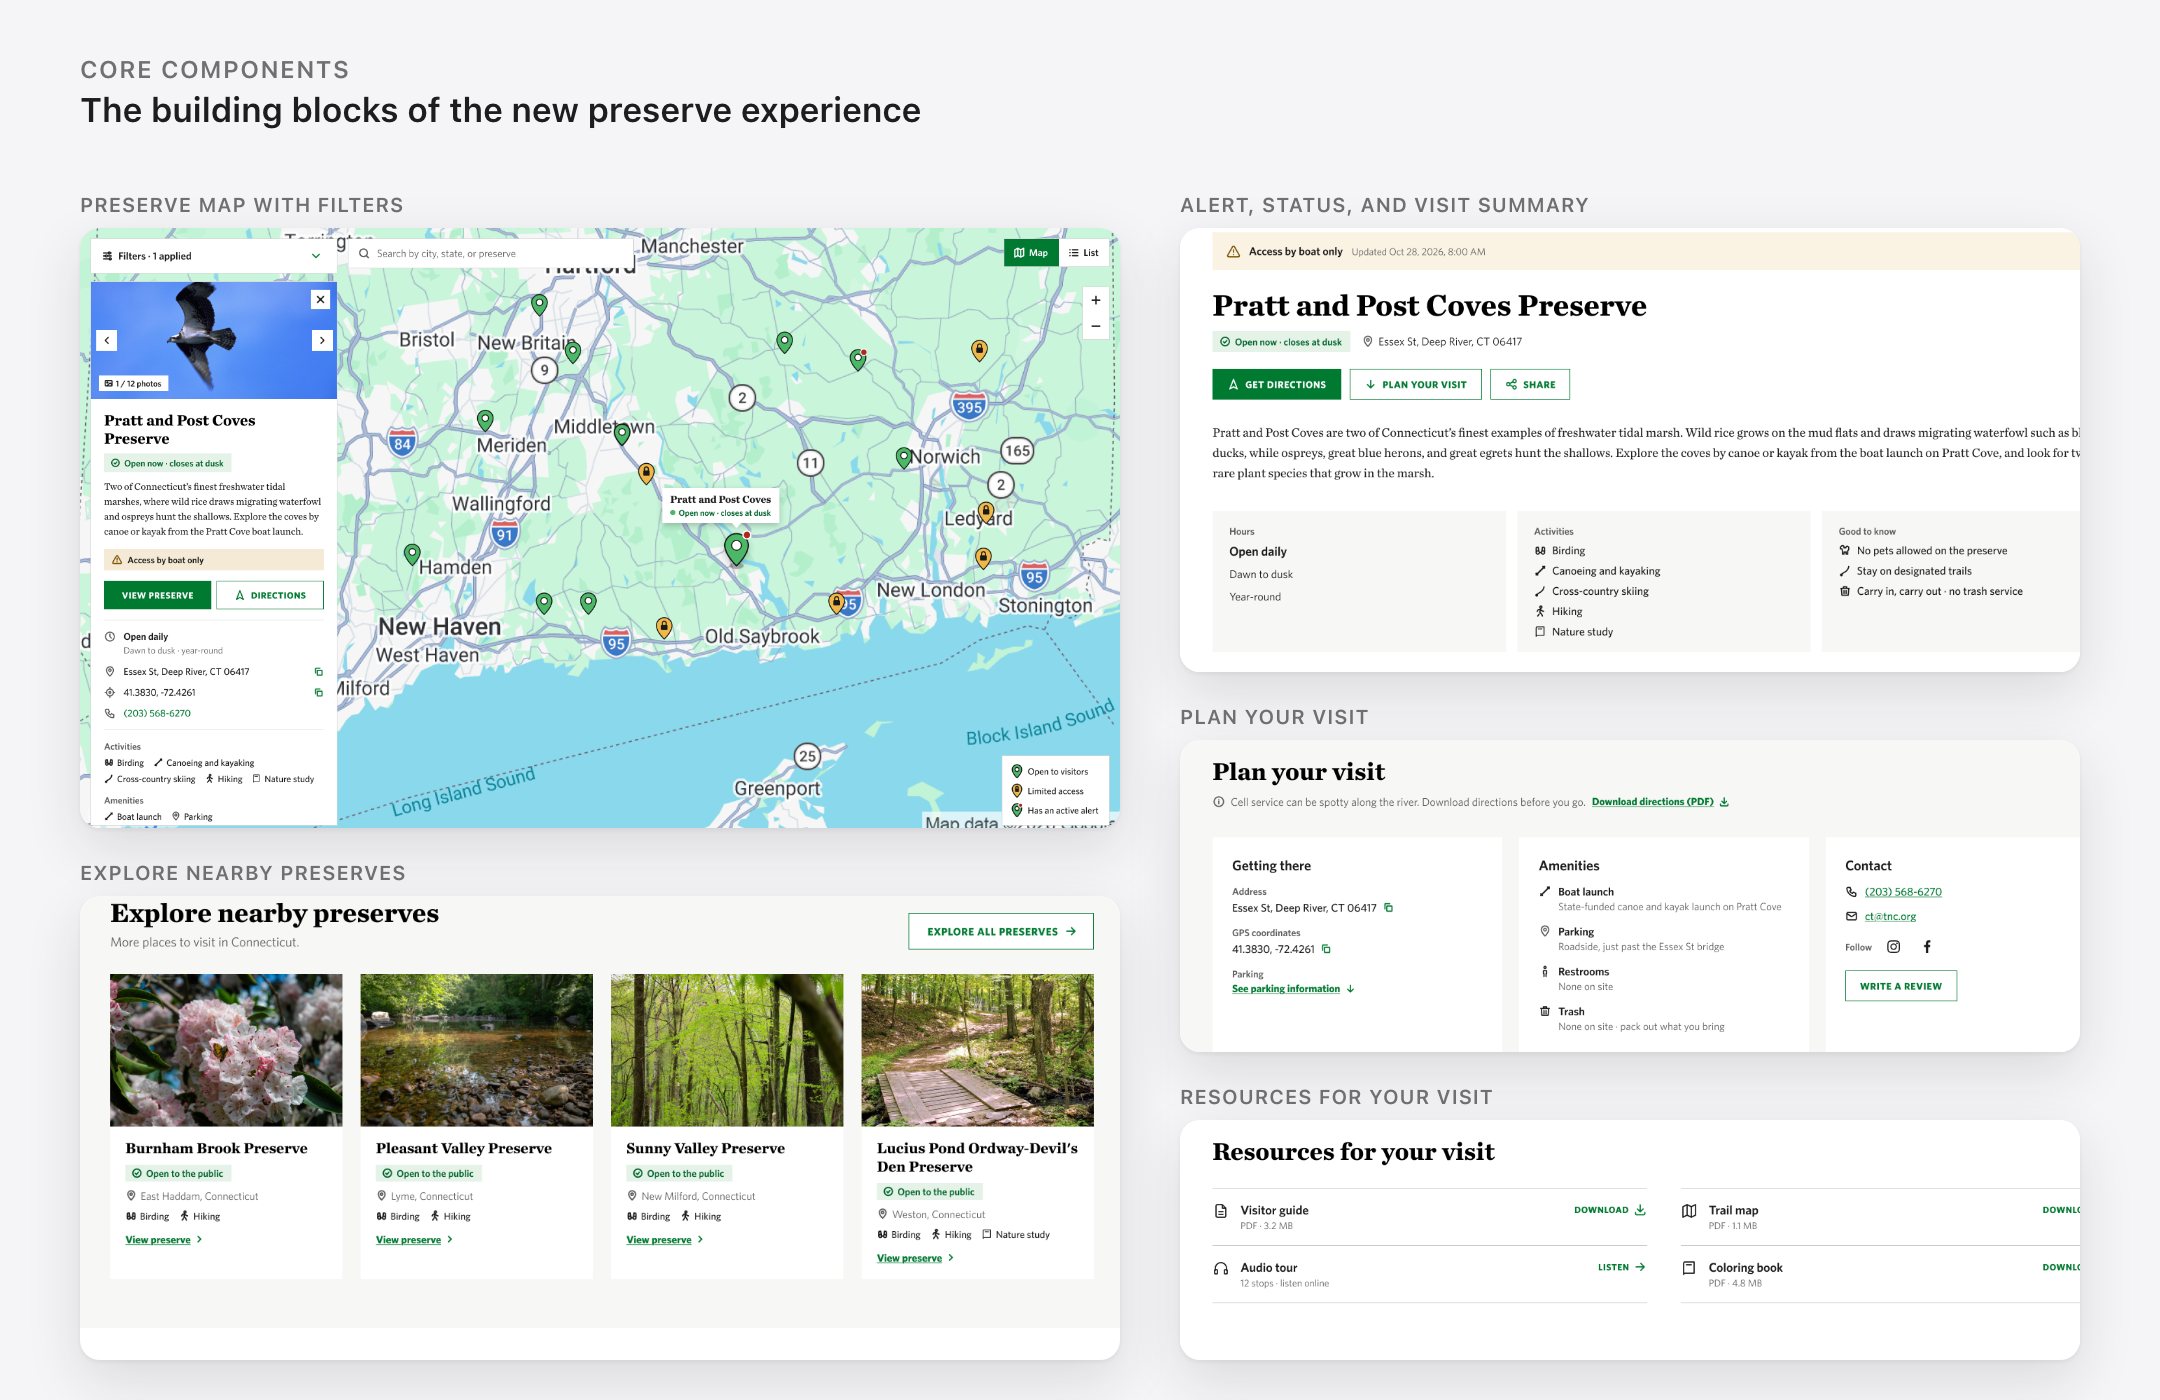Click the Directions button in side panel
This screenshot has height=1400, width=2160.
click(270, 595)
